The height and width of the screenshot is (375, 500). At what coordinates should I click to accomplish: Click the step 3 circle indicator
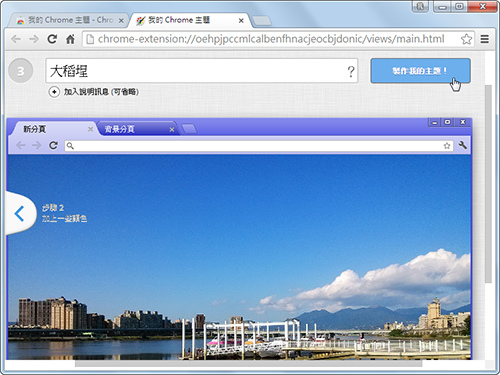(20, 71)
